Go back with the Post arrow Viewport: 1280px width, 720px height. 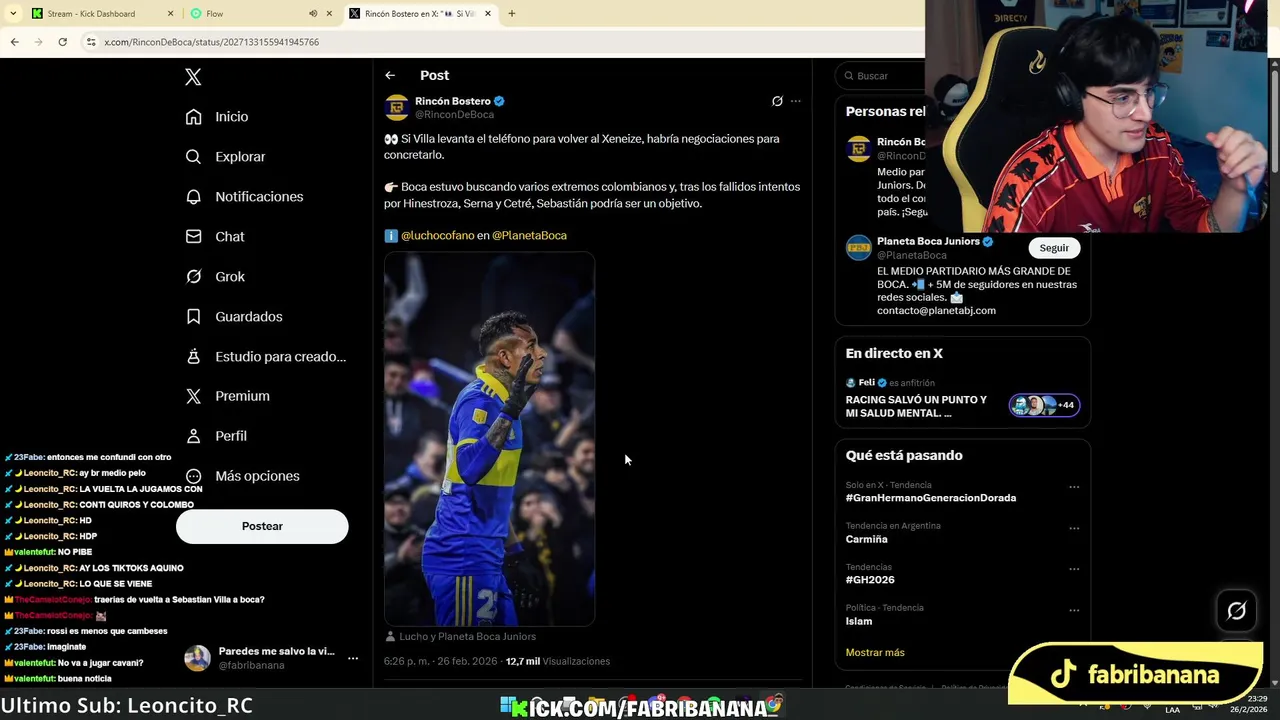tap(390, 75)
